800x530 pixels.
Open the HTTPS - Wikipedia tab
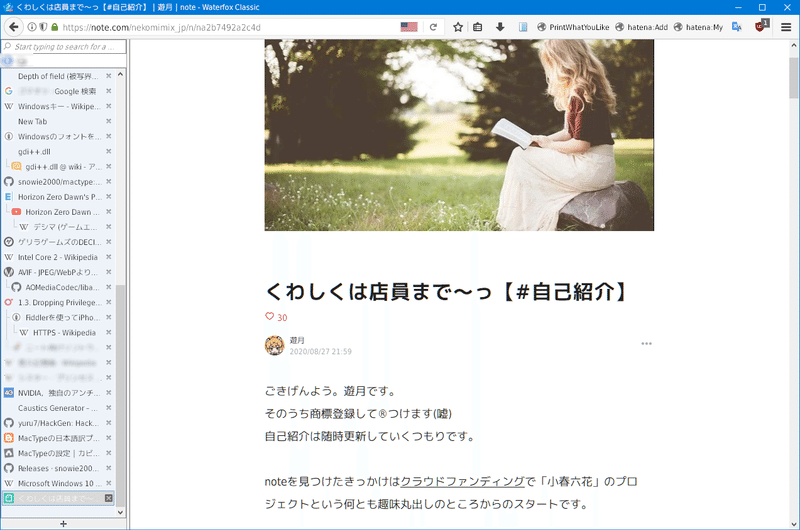coord(58,333)
